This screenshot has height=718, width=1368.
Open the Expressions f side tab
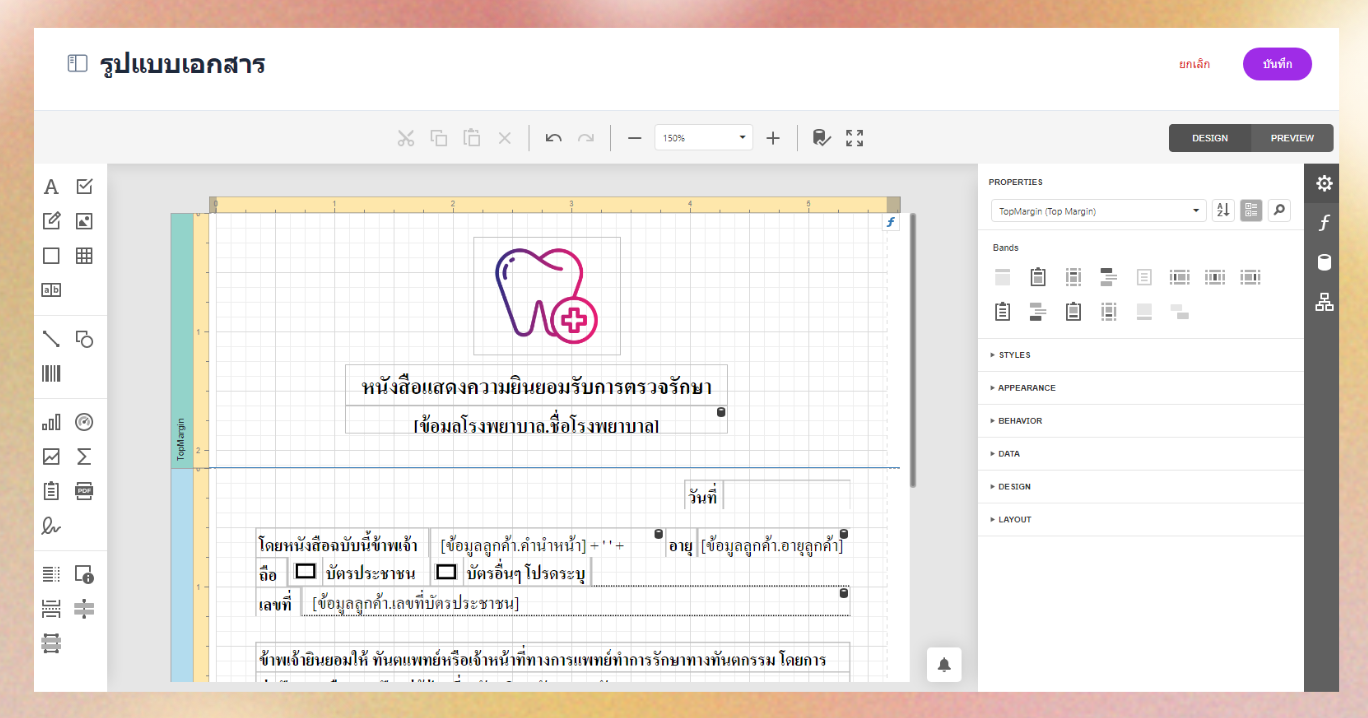(1324, 223)
